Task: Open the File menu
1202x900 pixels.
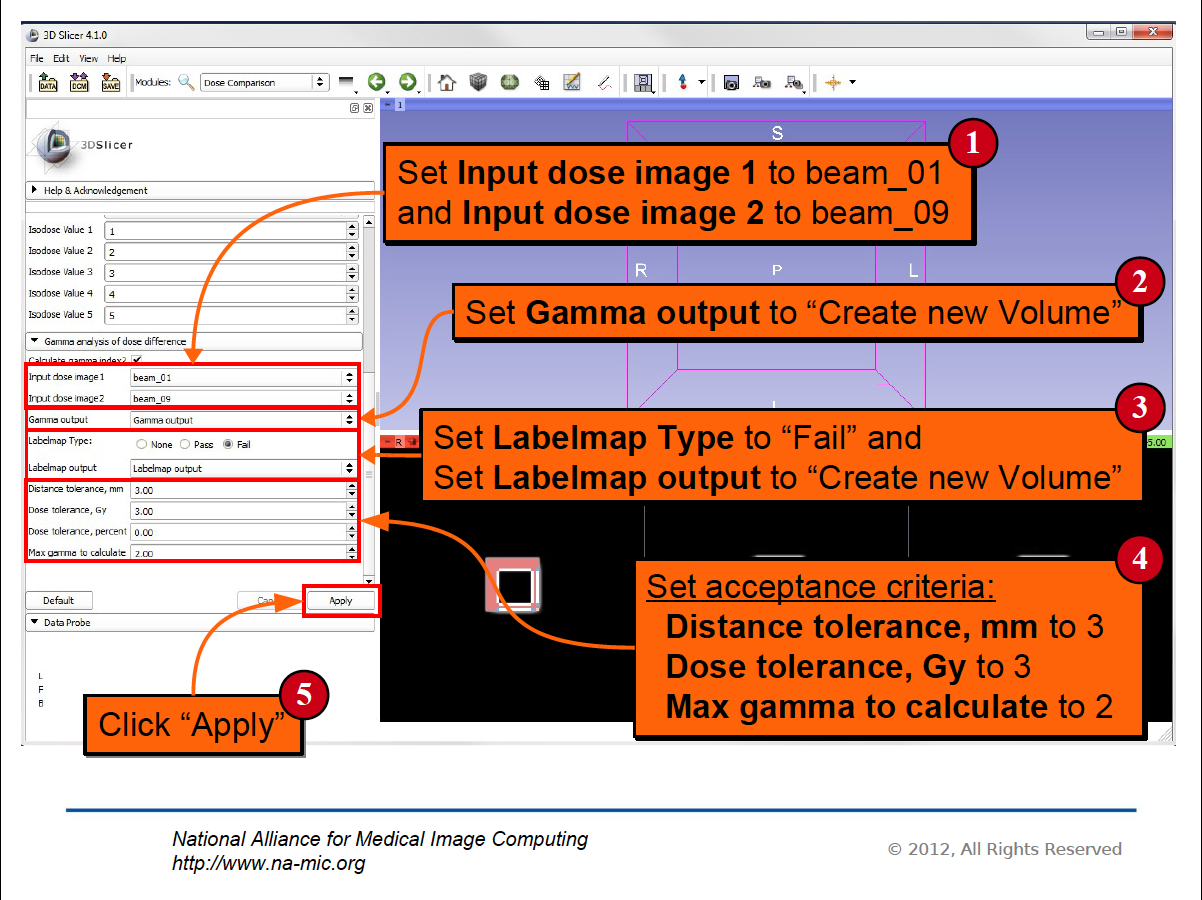Action: coord(37,59)
